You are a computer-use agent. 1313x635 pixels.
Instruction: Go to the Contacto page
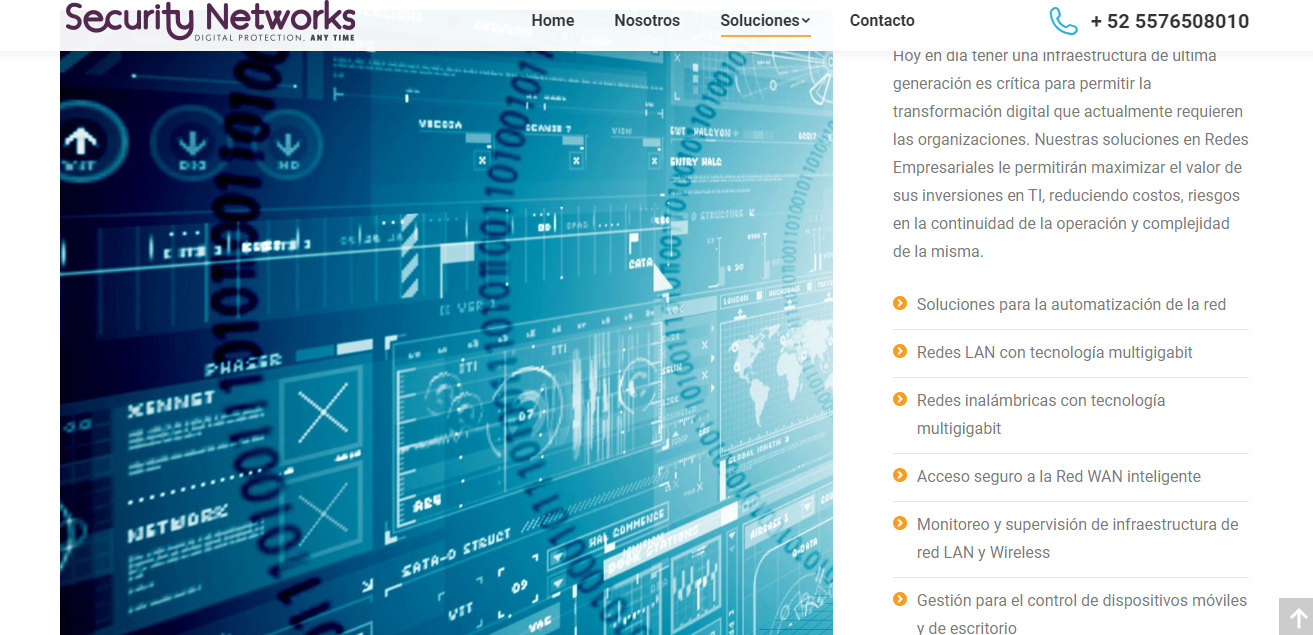[882, 21]
